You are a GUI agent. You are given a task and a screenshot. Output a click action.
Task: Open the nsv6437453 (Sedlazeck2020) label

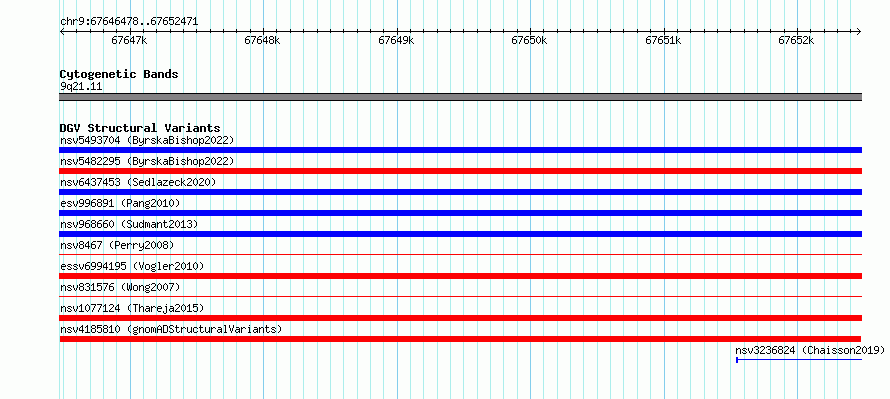coord(138,182)
